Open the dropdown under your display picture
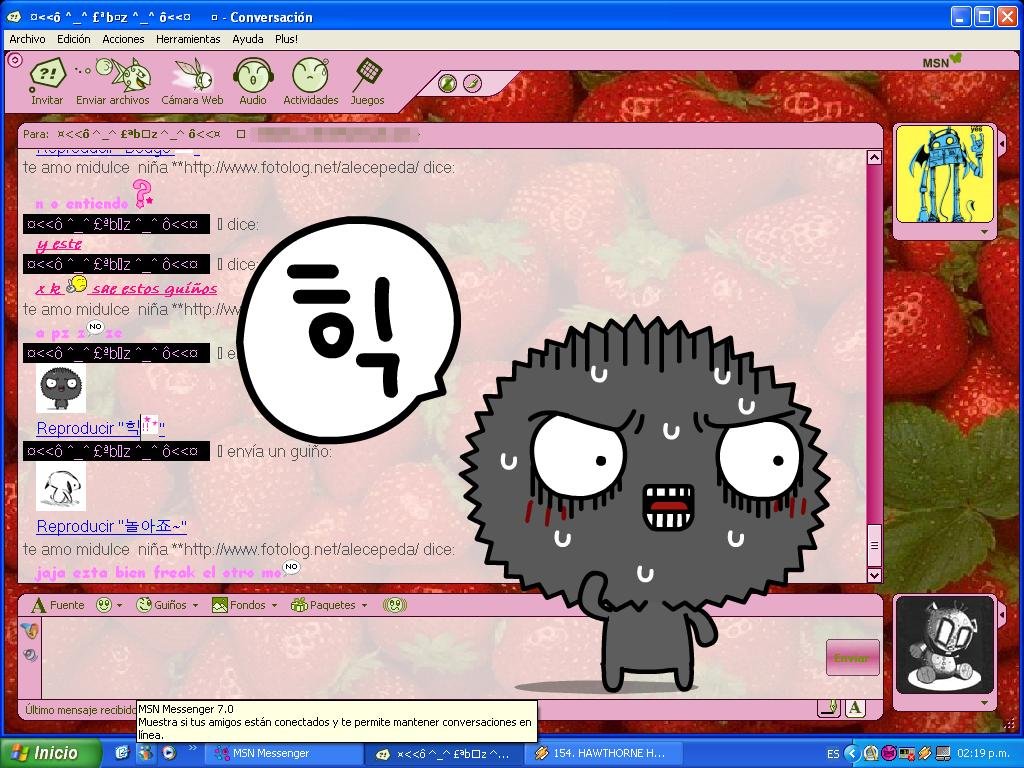The image size is (1024, 768). 984,703
